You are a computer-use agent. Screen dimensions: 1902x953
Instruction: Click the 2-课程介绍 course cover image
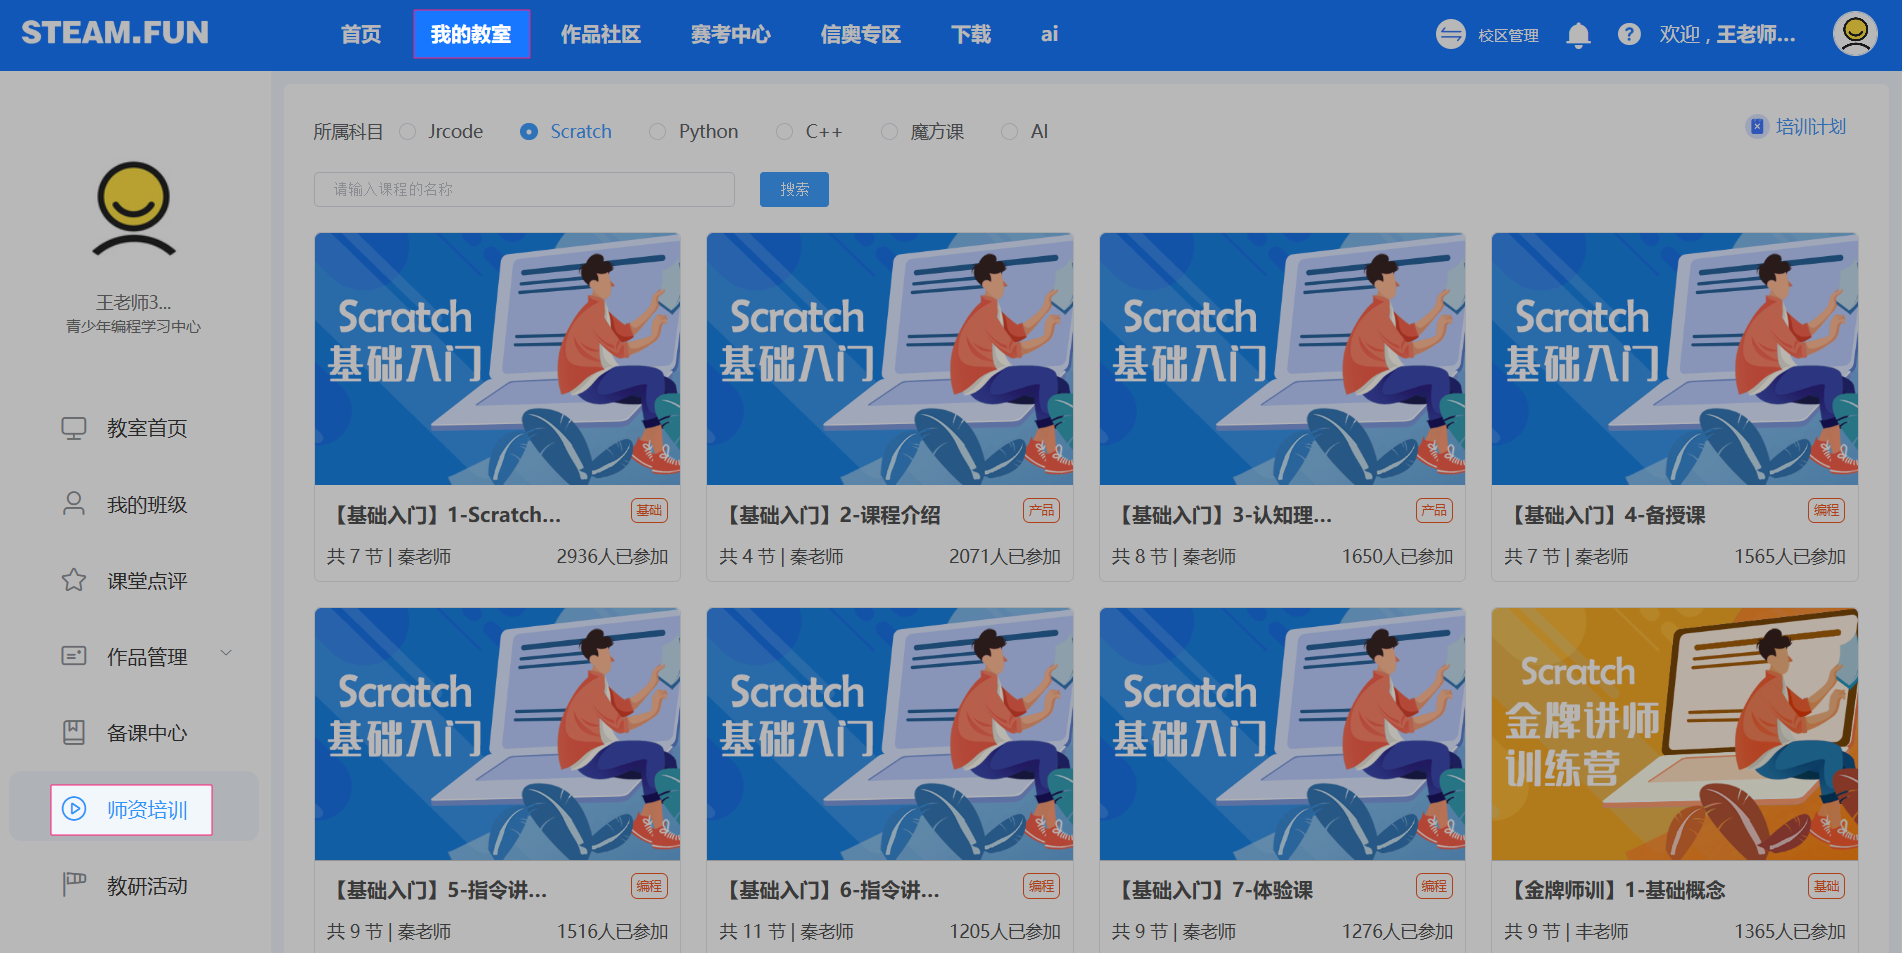click(890, 359)
